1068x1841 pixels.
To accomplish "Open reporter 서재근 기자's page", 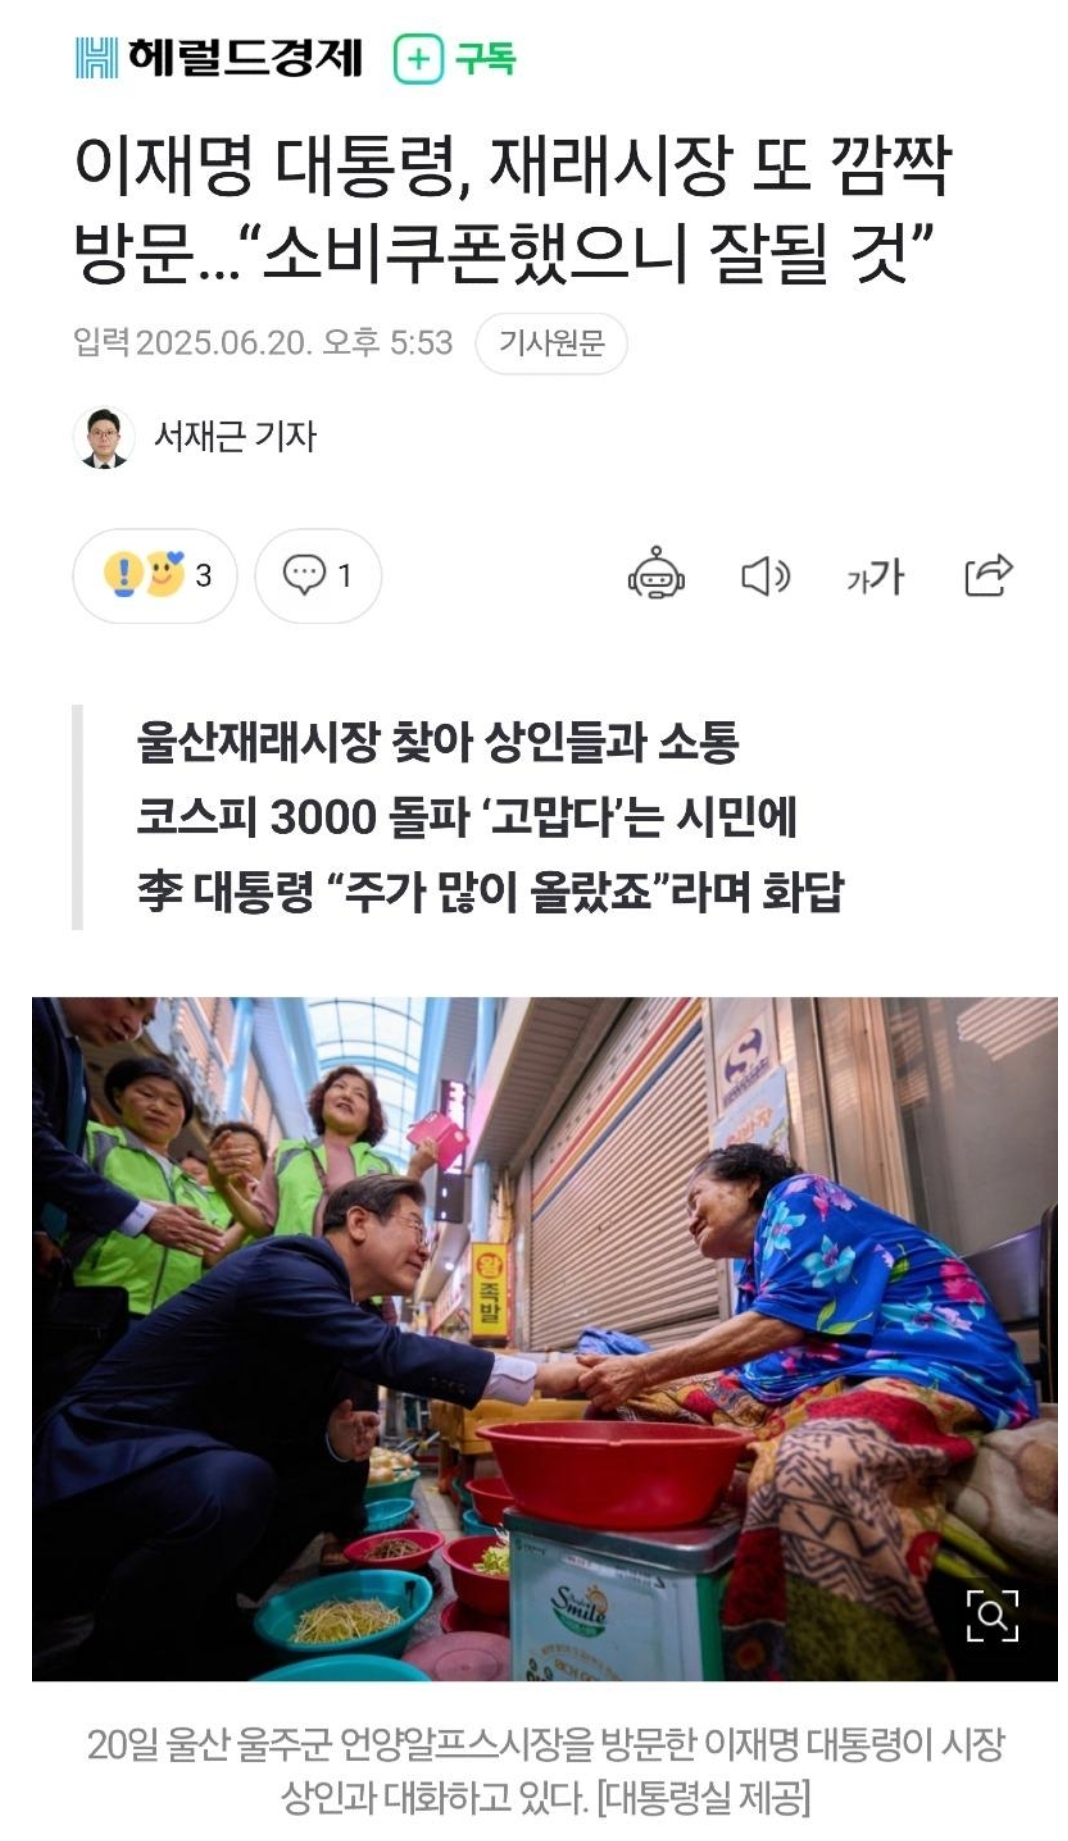I will click(235, 437).
